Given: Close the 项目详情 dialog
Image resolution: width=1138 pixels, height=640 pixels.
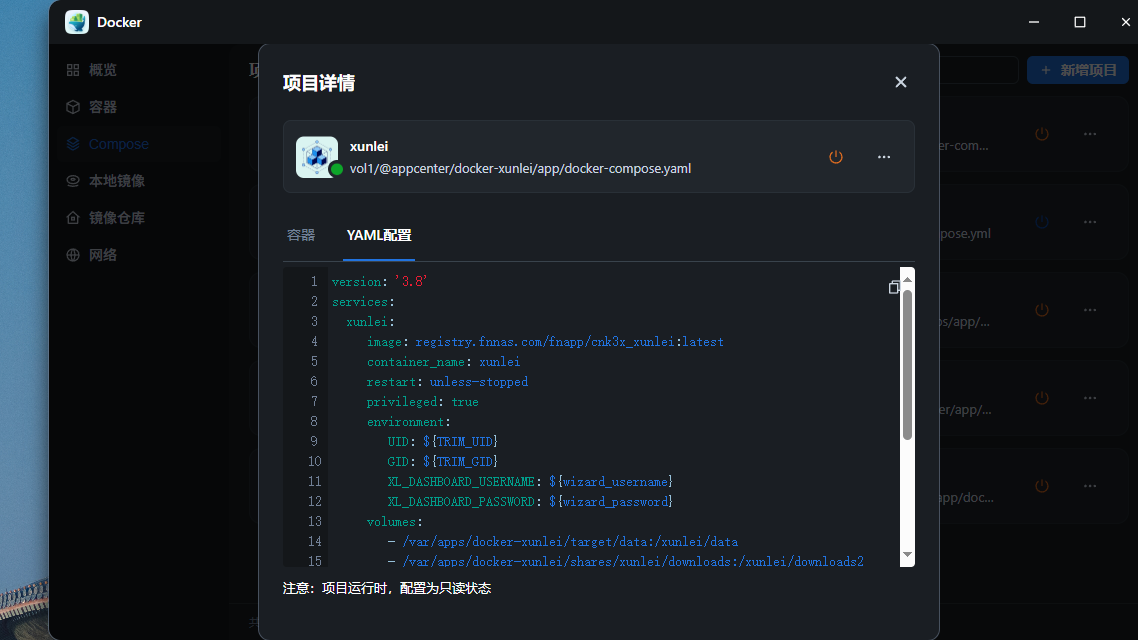Looking at the screenshot, I should point(900,82).
